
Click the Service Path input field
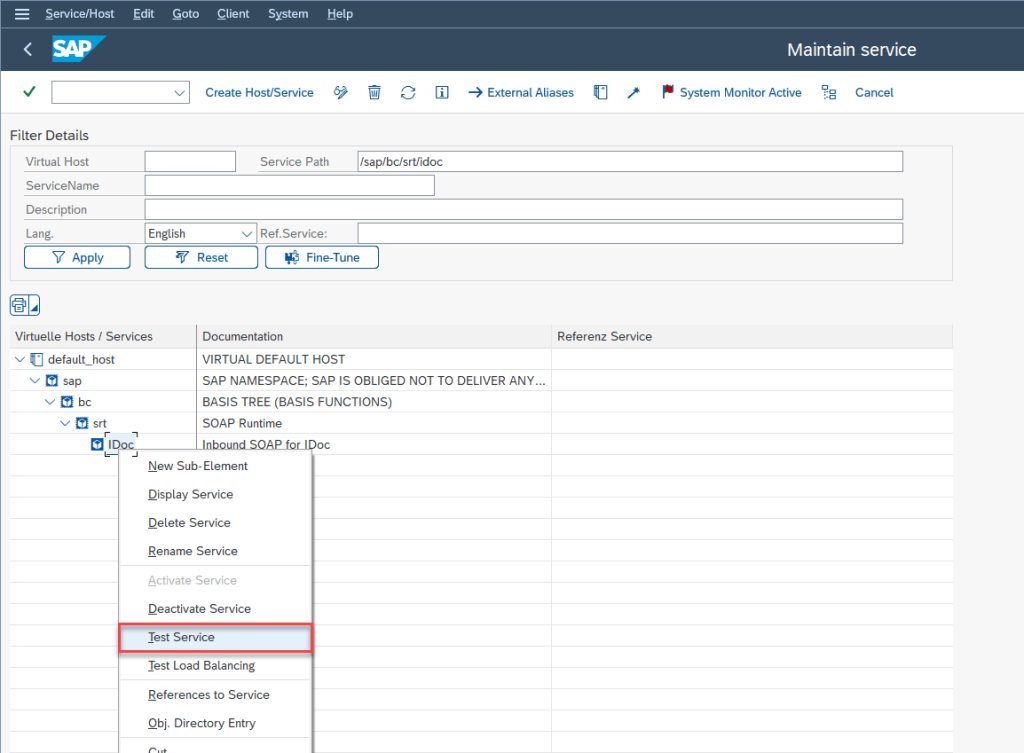pos(629,161)
